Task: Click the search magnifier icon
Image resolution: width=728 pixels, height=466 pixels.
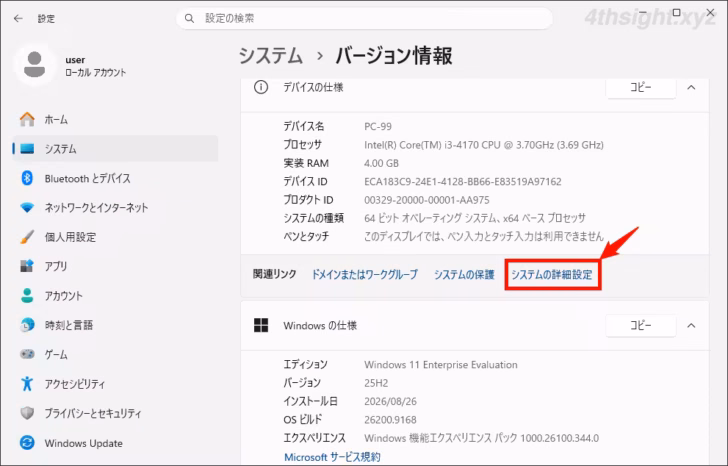Action: (x=189, y=18)
